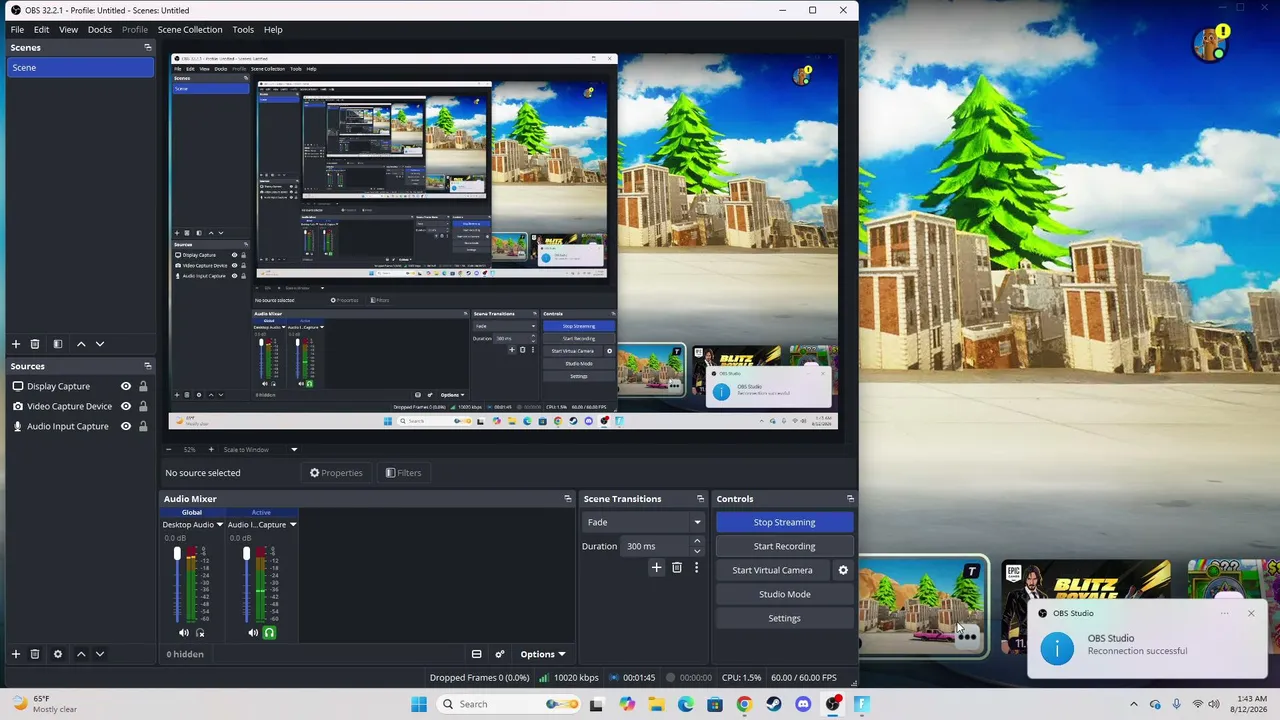This screenshot has height=720, width=1280.
Task: Open the Audio Mixer Options dropdown
Action: pyautogui.click(x=543, y=654)
